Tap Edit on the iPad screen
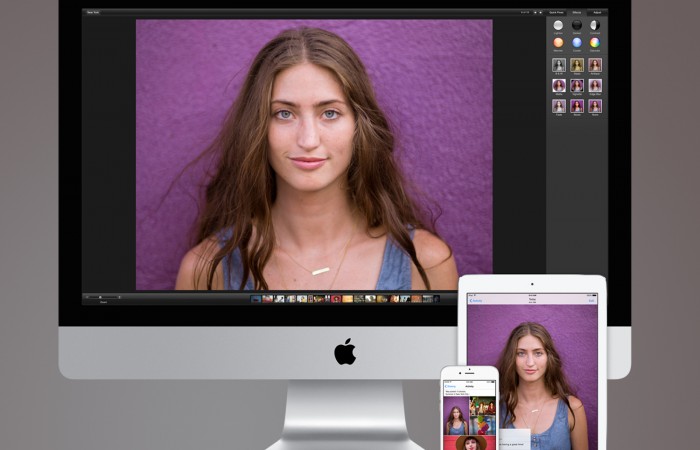700x450 pixels. pos(592,299)
